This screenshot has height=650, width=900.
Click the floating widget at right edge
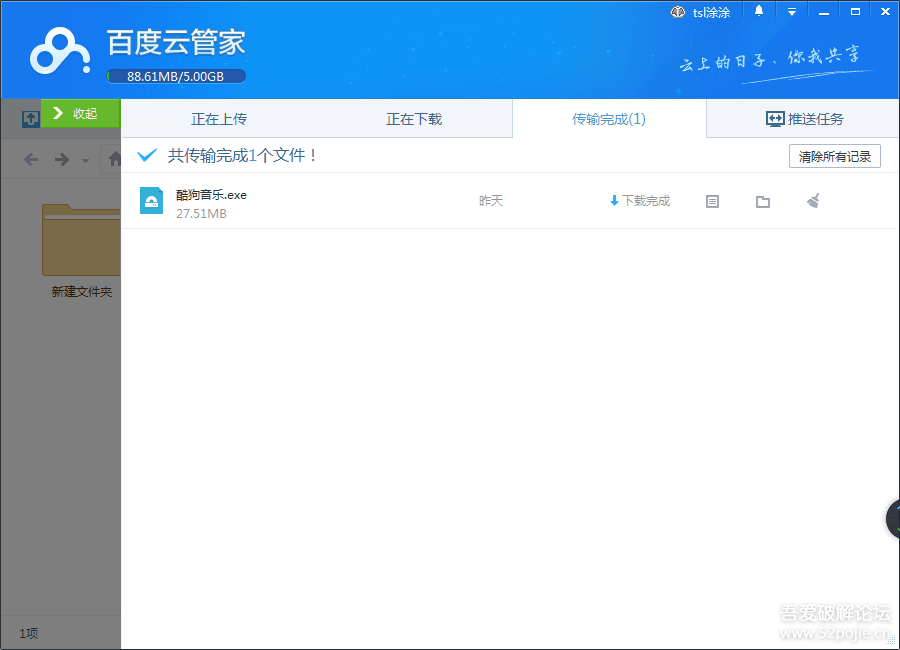pos(893,519)
